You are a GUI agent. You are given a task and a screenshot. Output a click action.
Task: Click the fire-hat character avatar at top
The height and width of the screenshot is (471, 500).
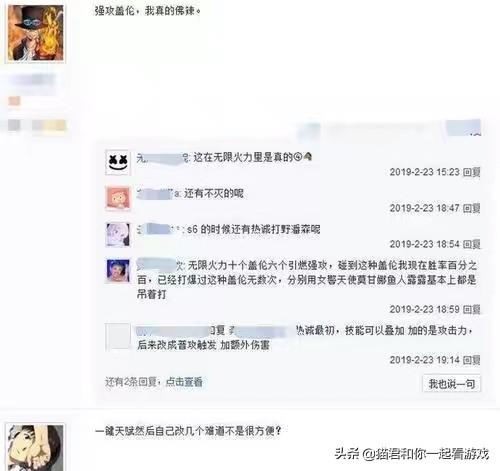point(36,33)
